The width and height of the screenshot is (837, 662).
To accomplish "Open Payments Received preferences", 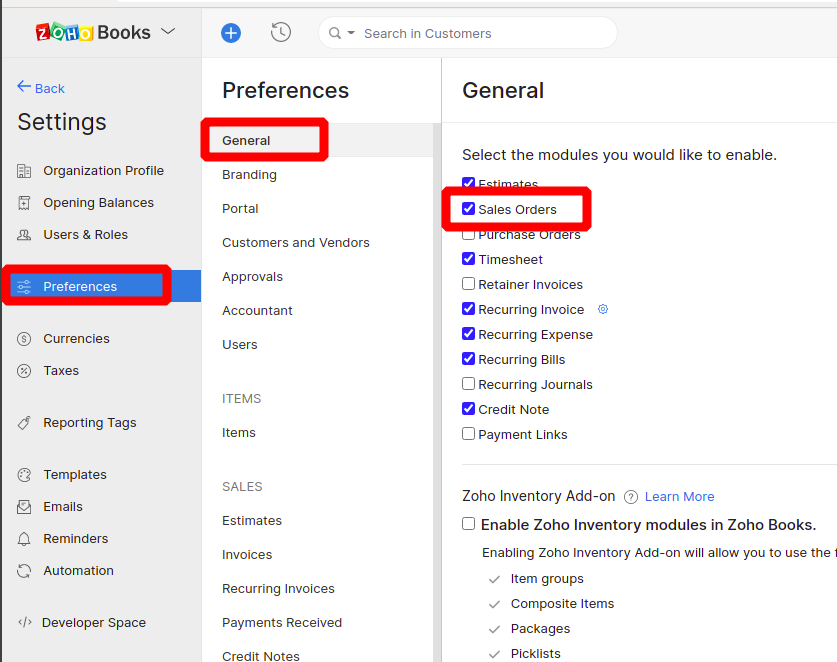I will click(x=282, y=623).
